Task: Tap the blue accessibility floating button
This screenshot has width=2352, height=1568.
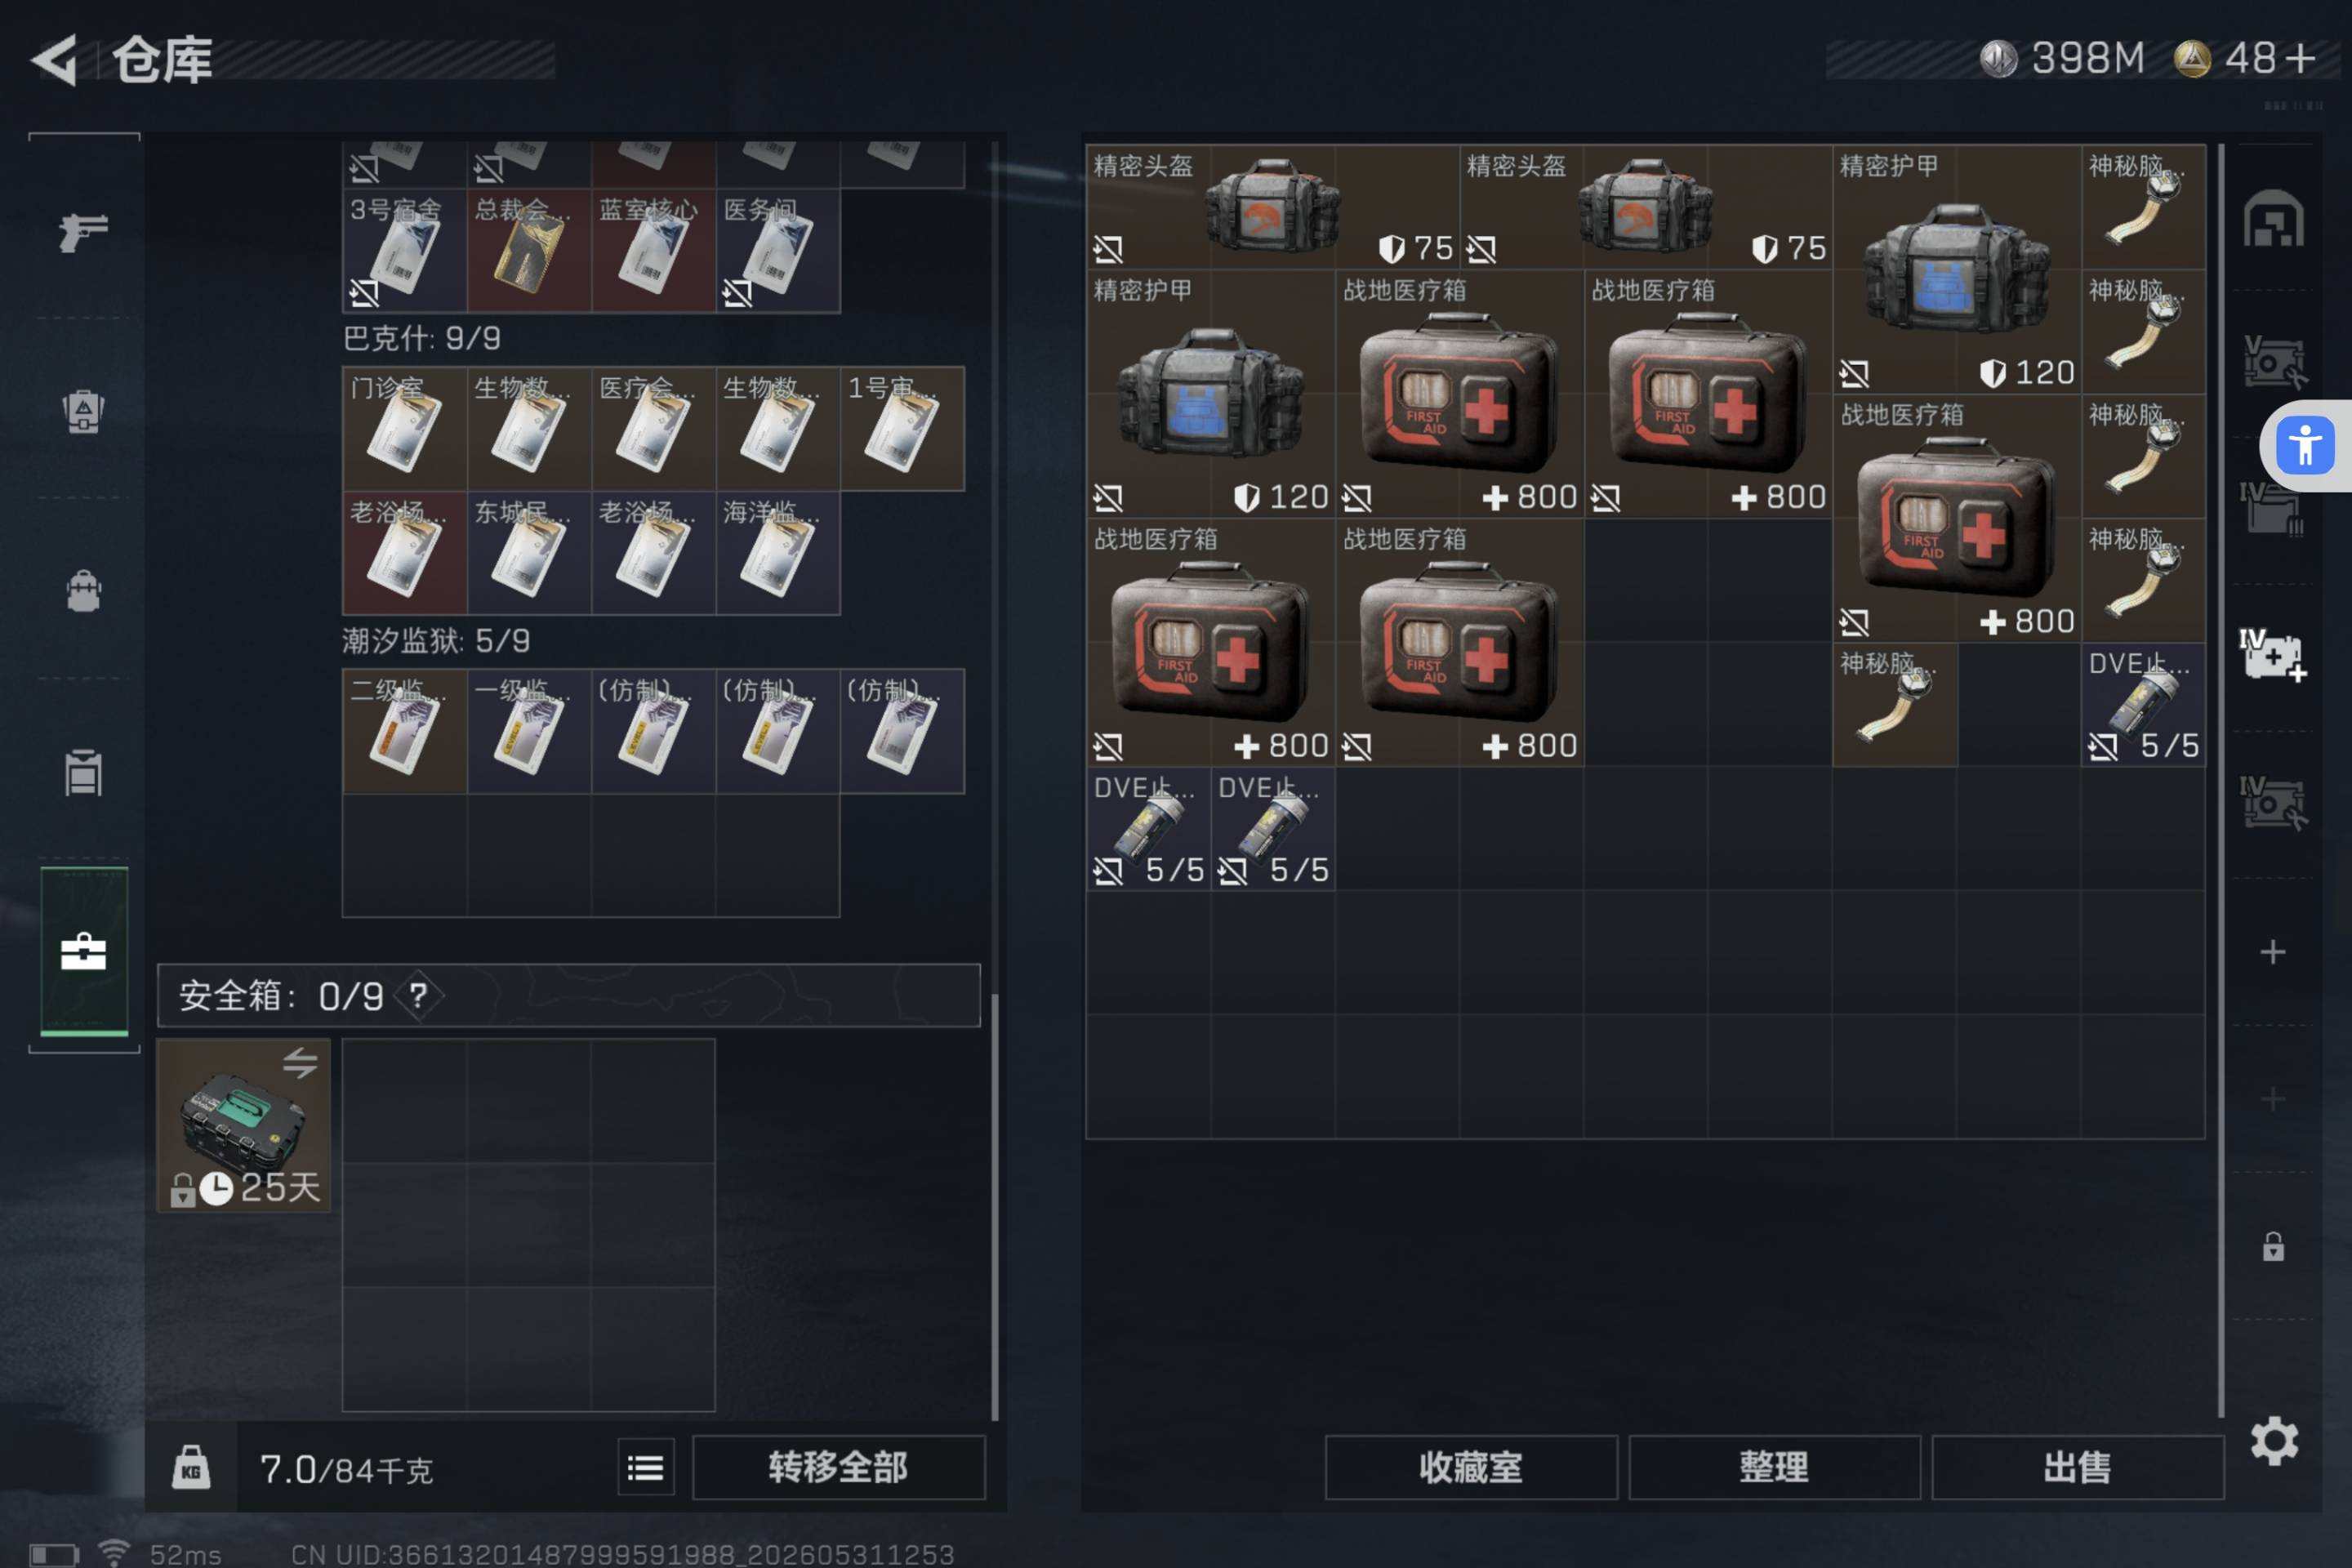Action: (2305, 445)
